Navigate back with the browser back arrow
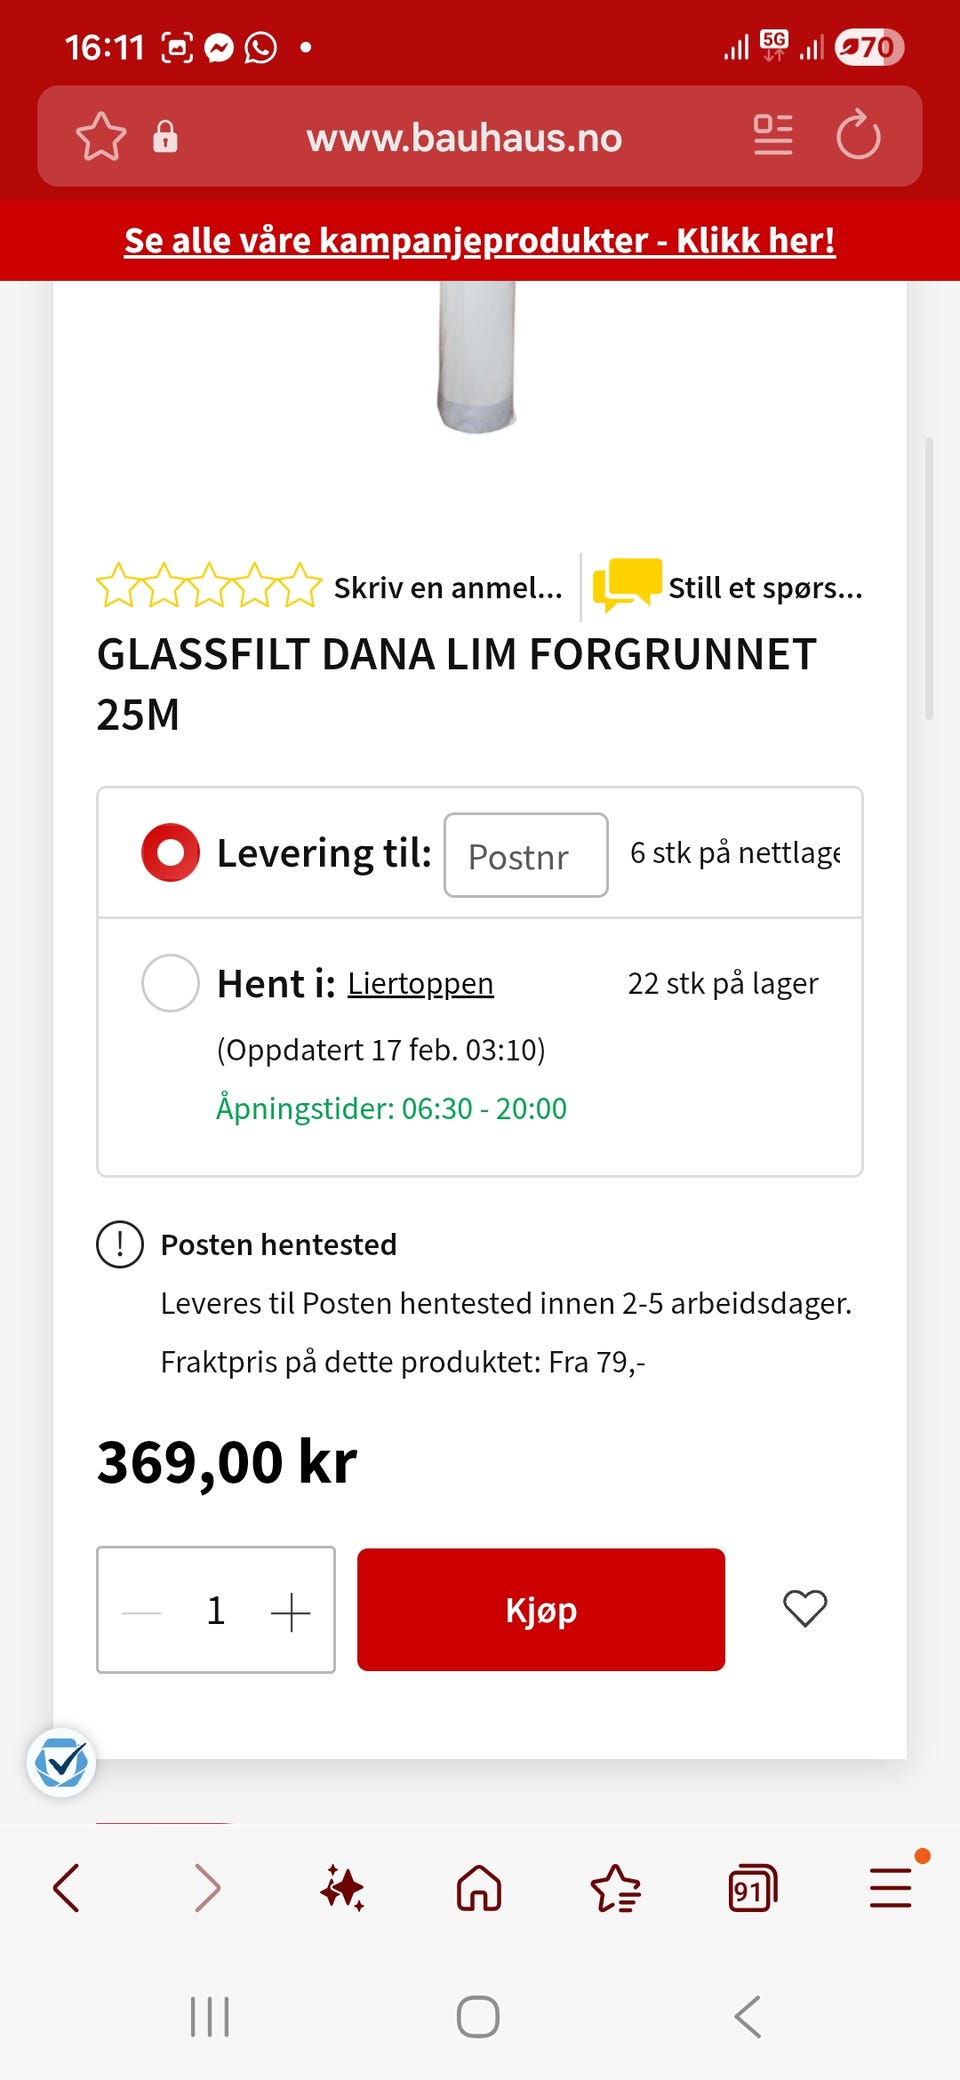Screen dimensions: 960x2080 coord(67,1889)
